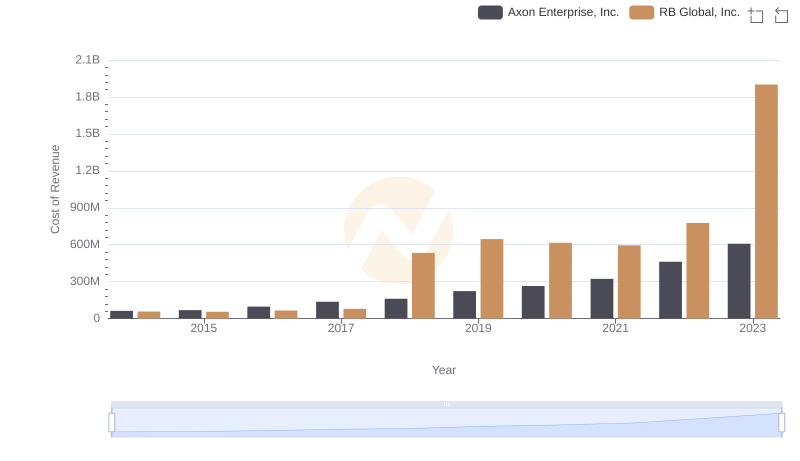Click the Axon Enterprise bar for 2019
This screenshot has height=461, width=800.
(464, 305)
